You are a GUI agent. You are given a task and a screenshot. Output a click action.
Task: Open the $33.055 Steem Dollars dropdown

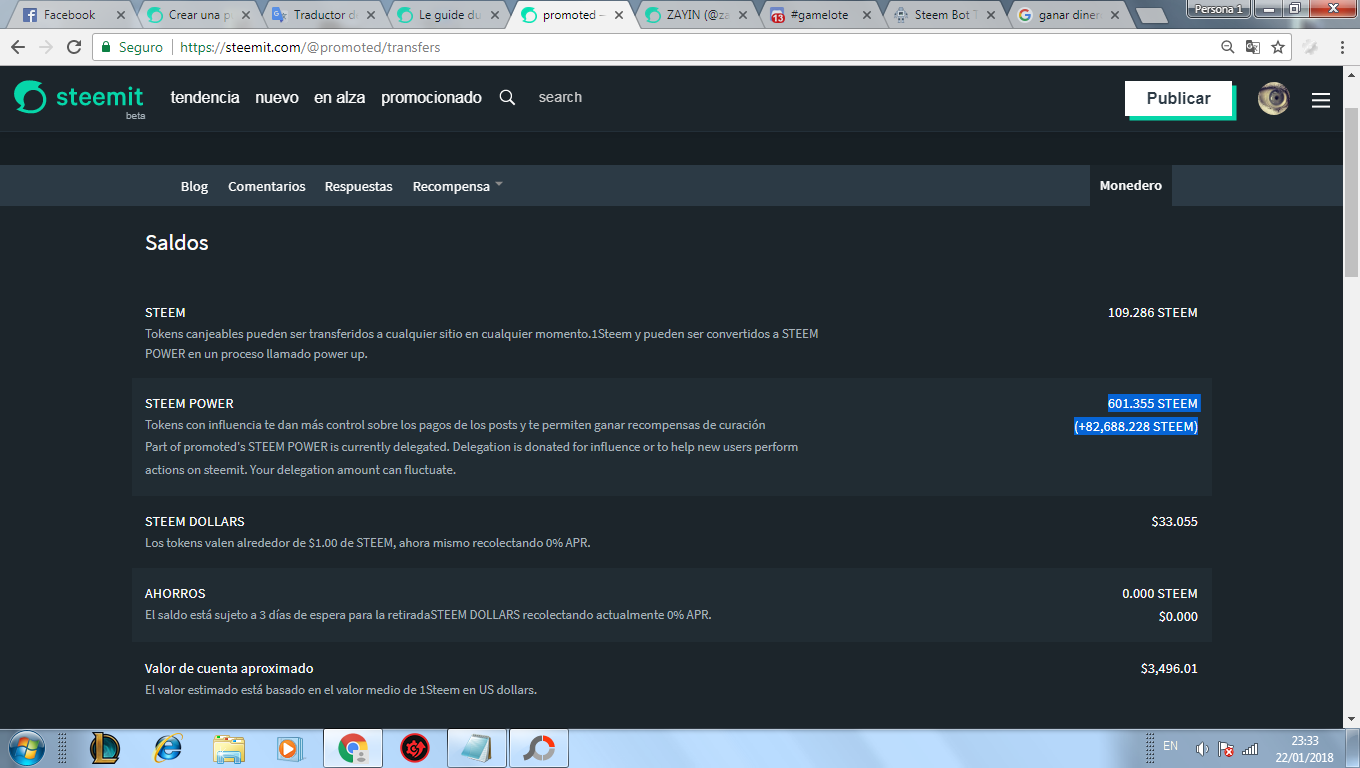(x=1174, y=521)
